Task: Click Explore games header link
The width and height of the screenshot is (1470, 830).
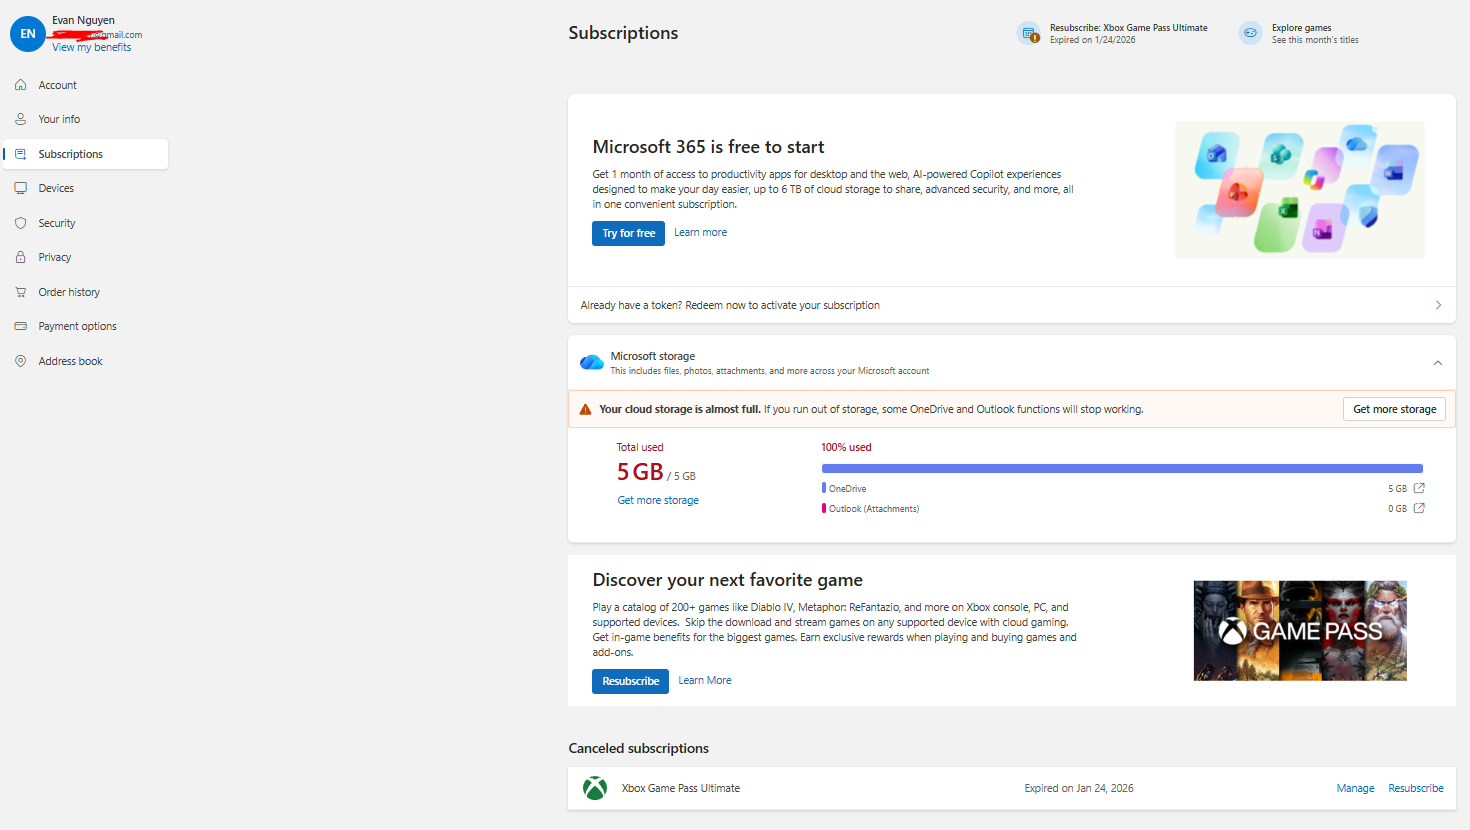Action: (x=1301, y=28)
